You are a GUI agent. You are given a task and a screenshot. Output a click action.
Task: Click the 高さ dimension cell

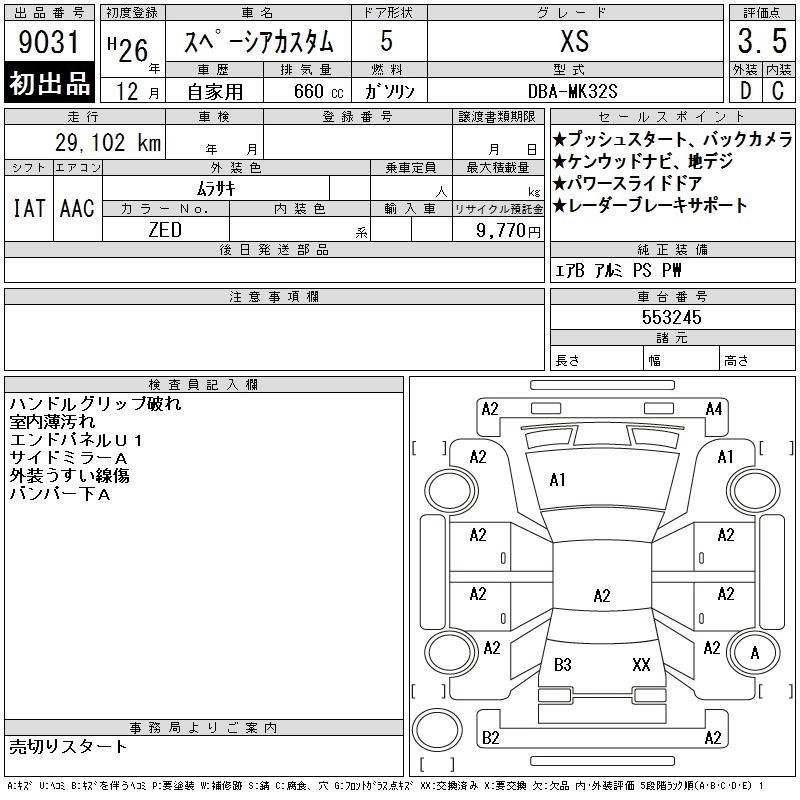757,360
